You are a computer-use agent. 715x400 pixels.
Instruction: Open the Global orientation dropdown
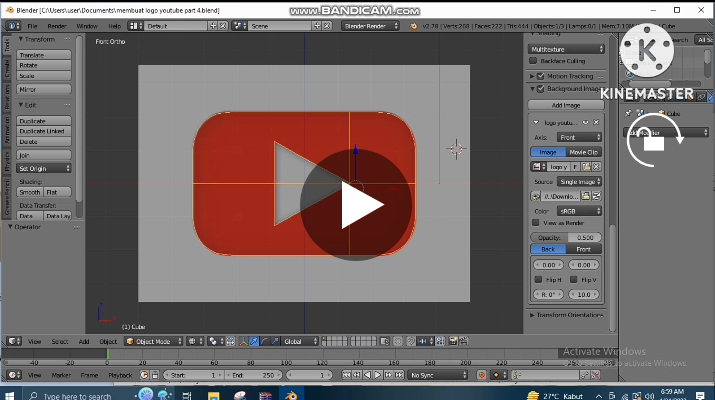[x=300, y=342]
